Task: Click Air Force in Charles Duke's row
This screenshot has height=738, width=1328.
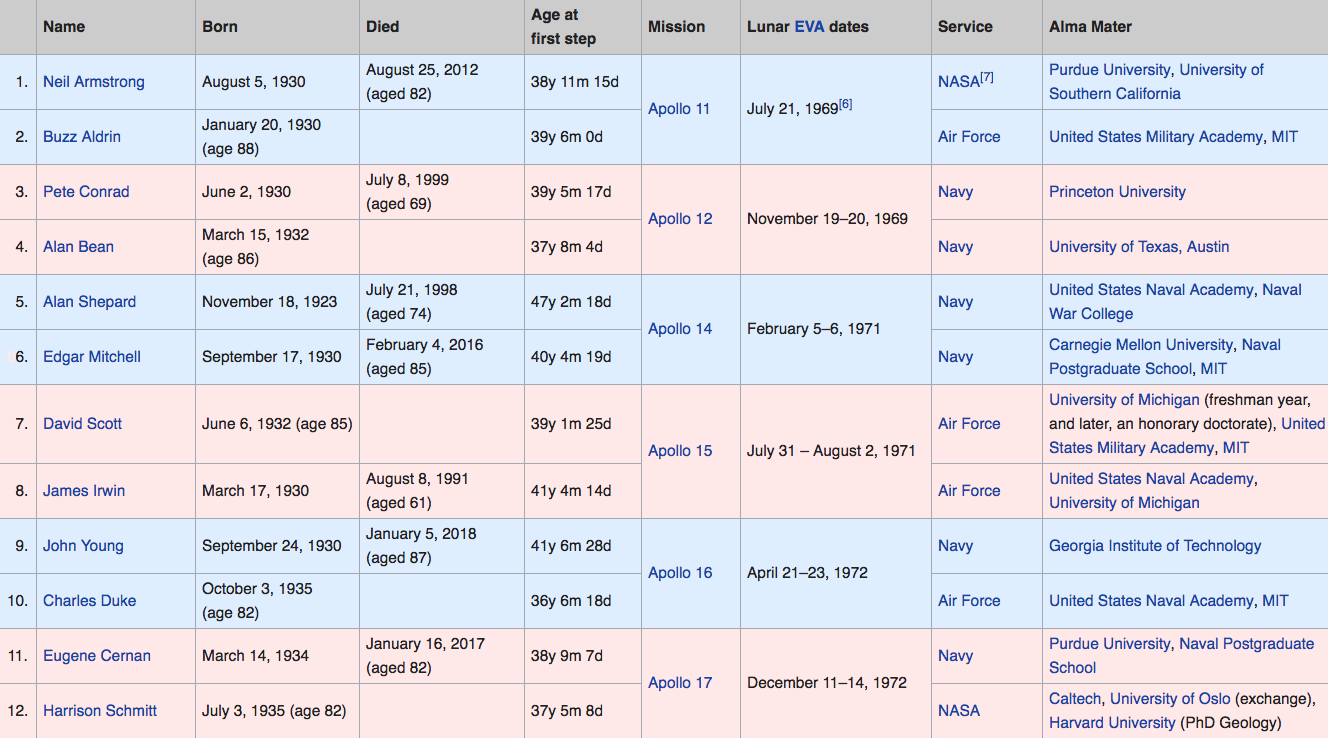Action: click(969, 601)
